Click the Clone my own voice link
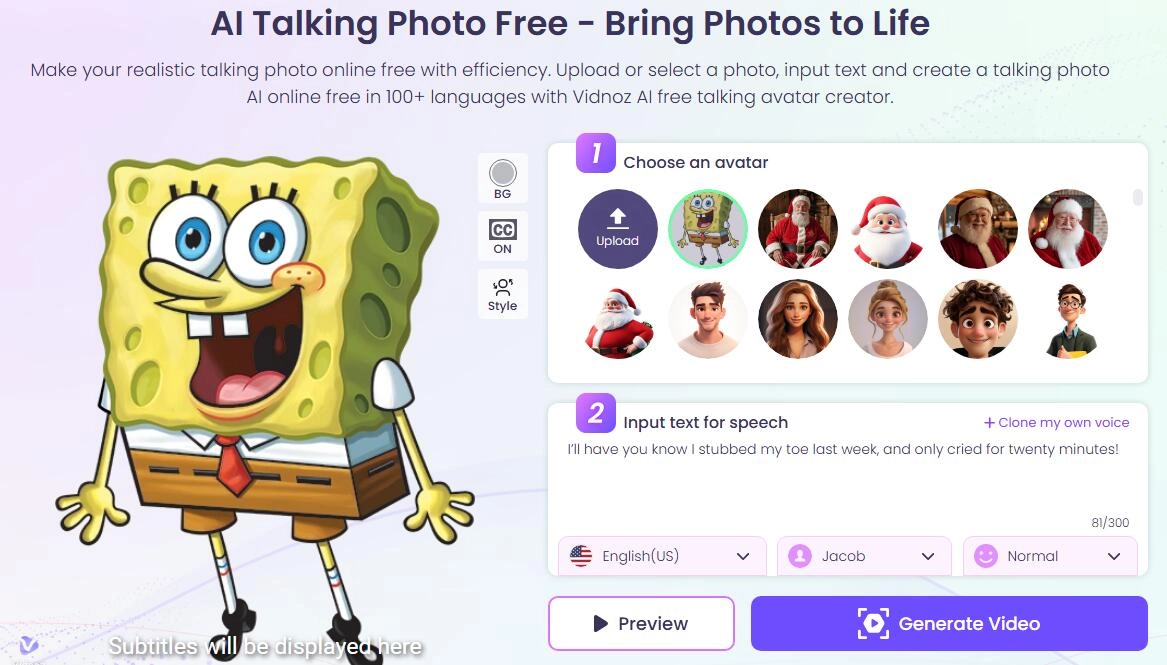The width and height of the screenshot is (1167, 665). [1056, 423]
